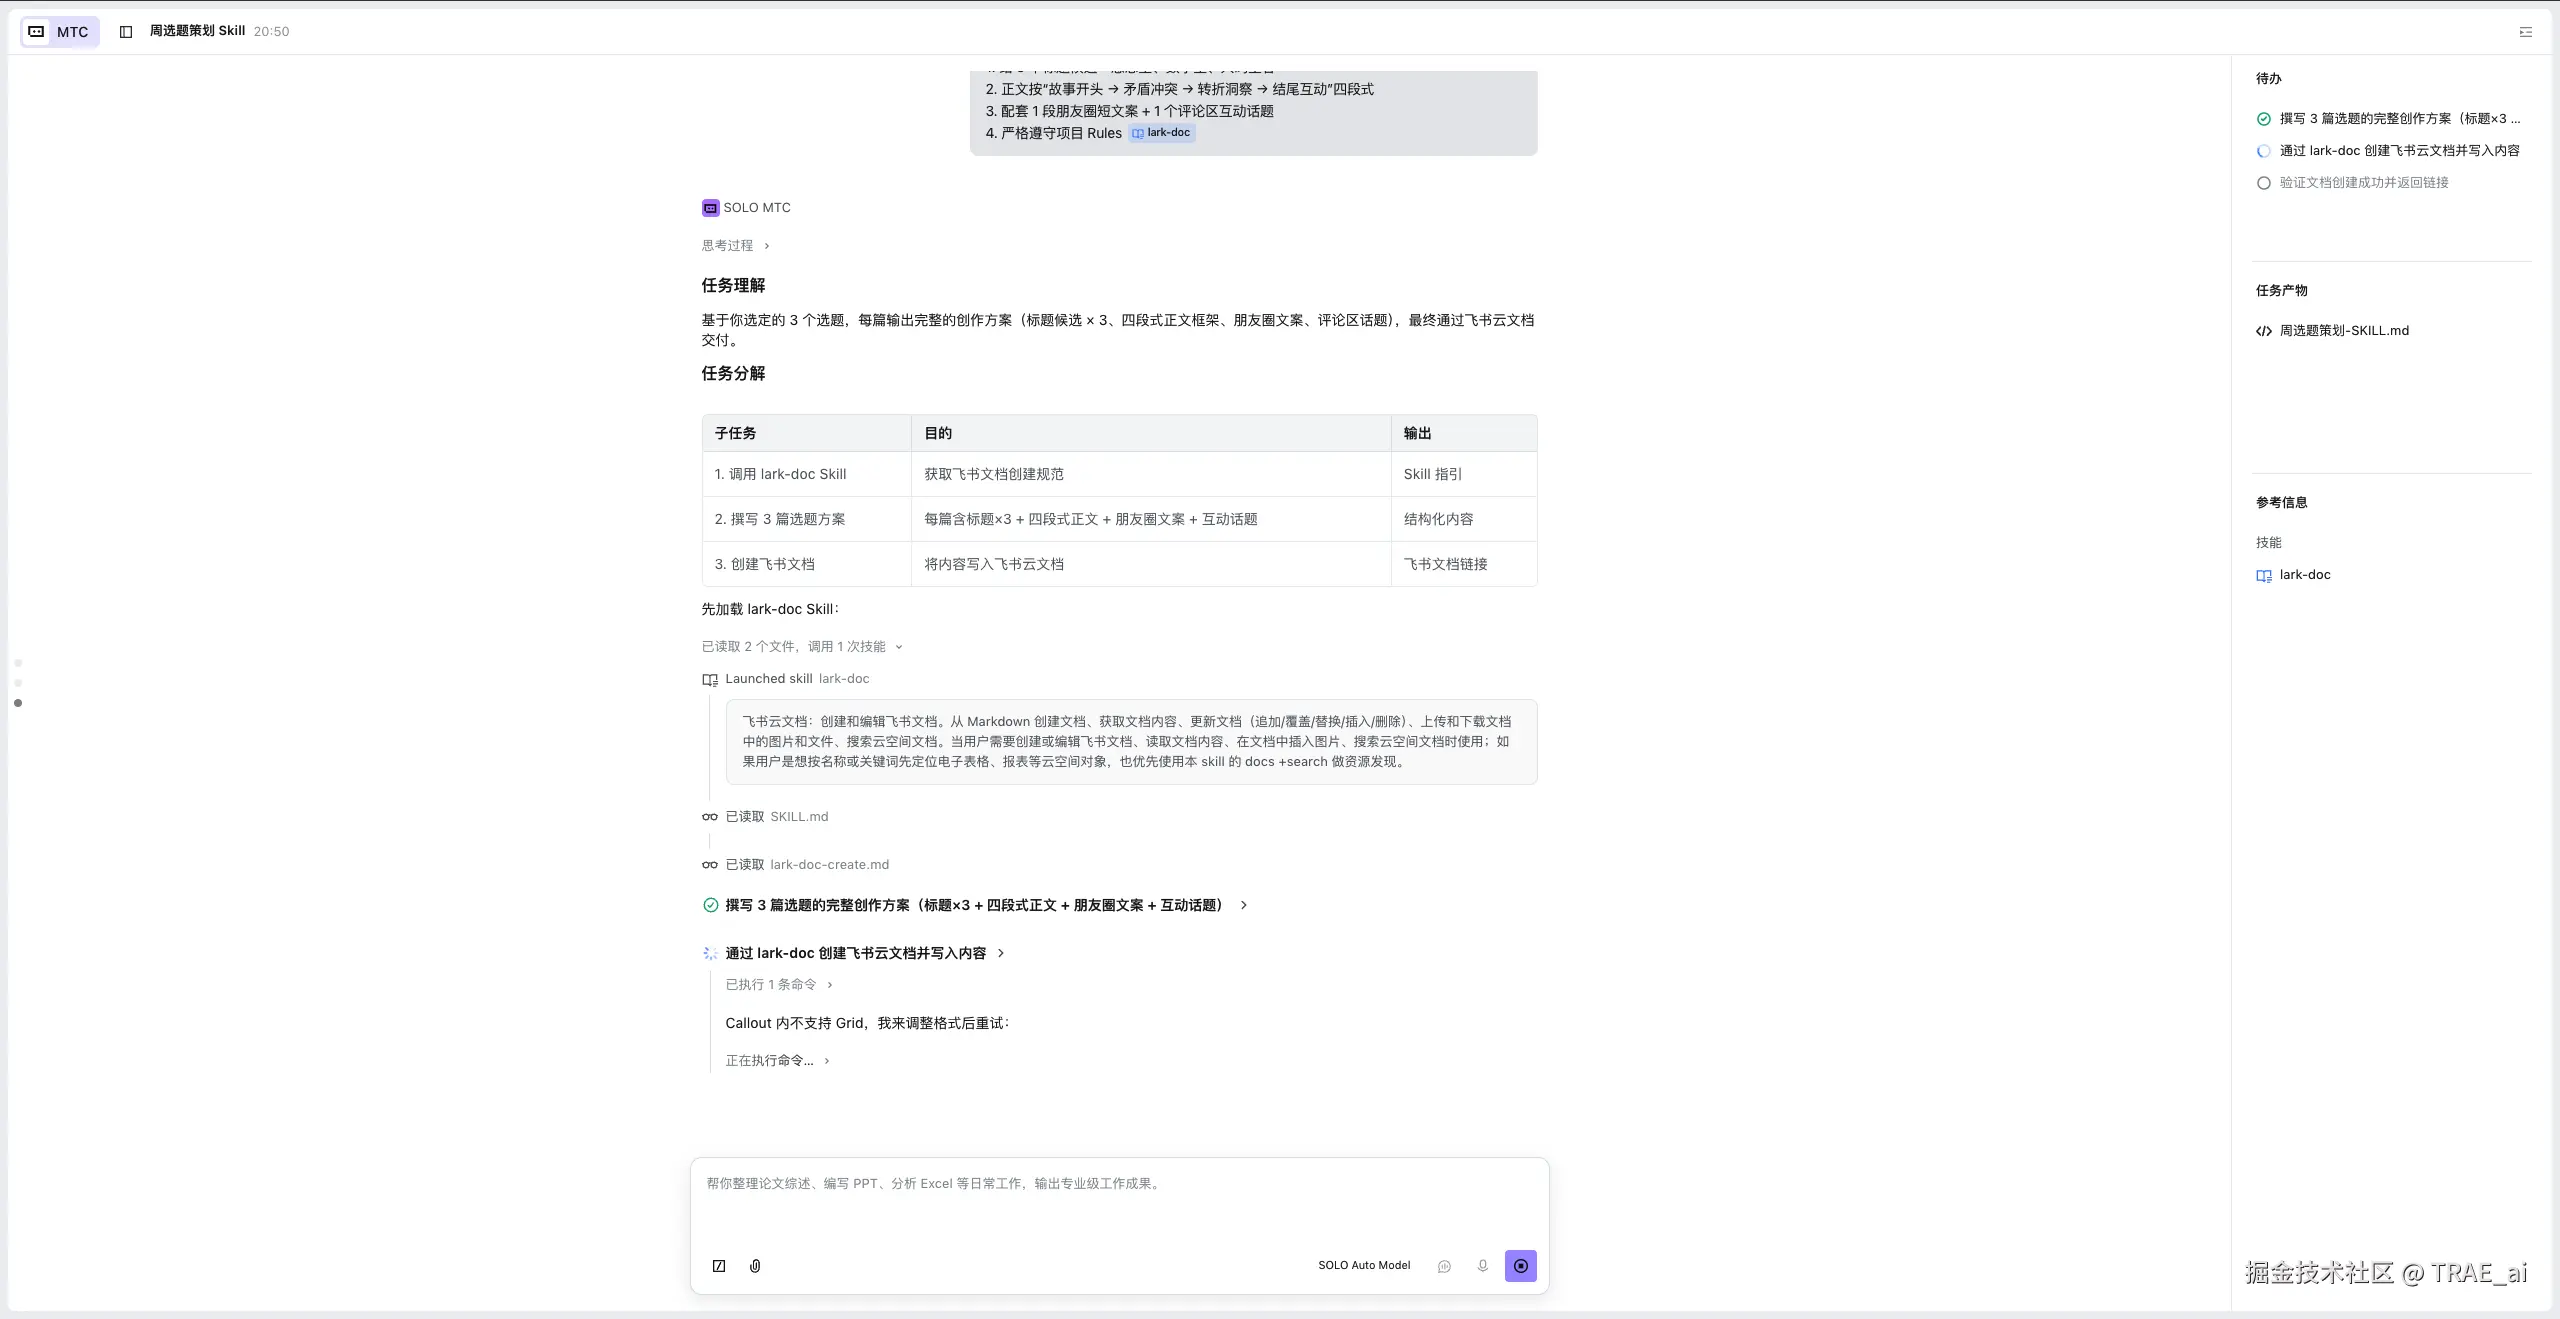The image size is (2560, 1319).
Task: Click Launched skill lark-doc row
Action: [786, 679]
